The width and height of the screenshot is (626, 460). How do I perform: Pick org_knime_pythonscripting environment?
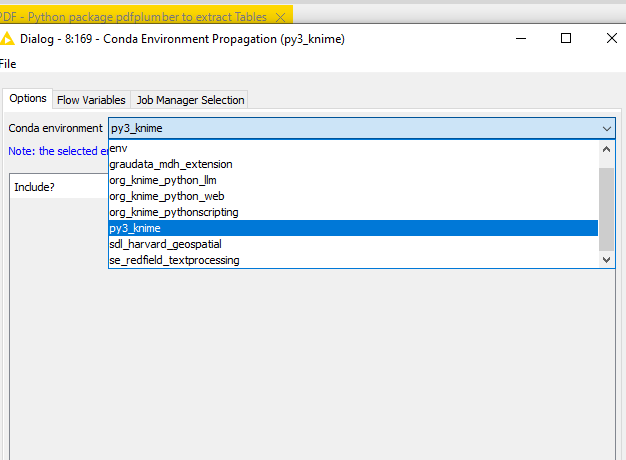click(353, 212)
